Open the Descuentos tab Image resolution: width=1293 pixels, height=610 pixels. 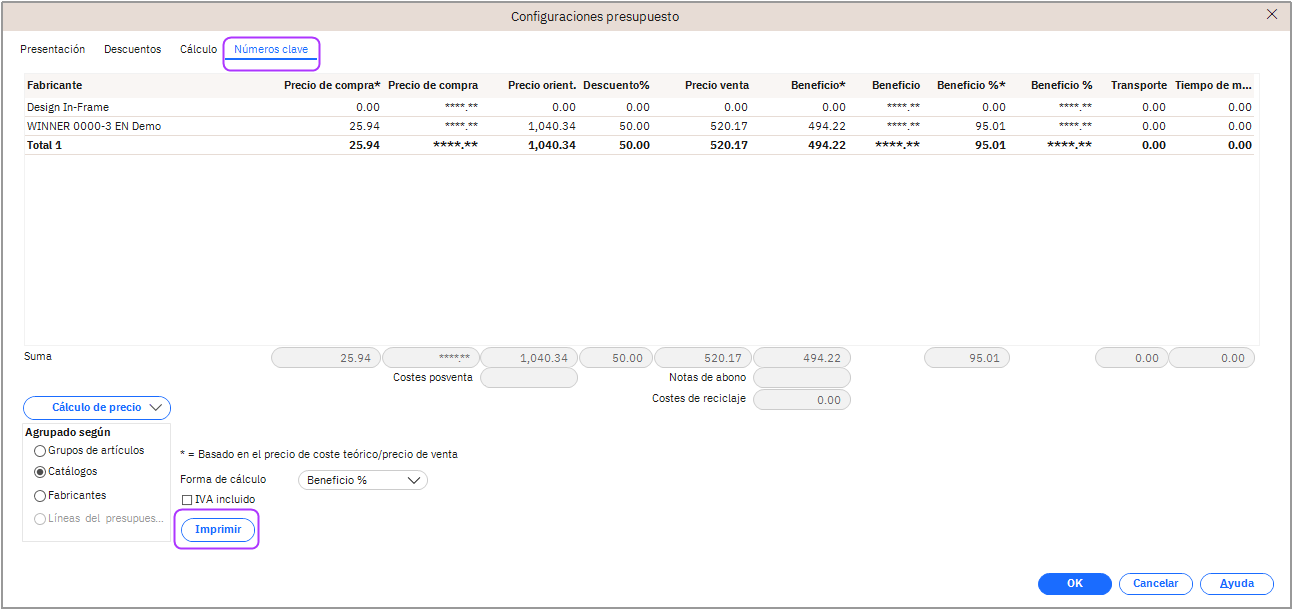(x=132, y=49)
